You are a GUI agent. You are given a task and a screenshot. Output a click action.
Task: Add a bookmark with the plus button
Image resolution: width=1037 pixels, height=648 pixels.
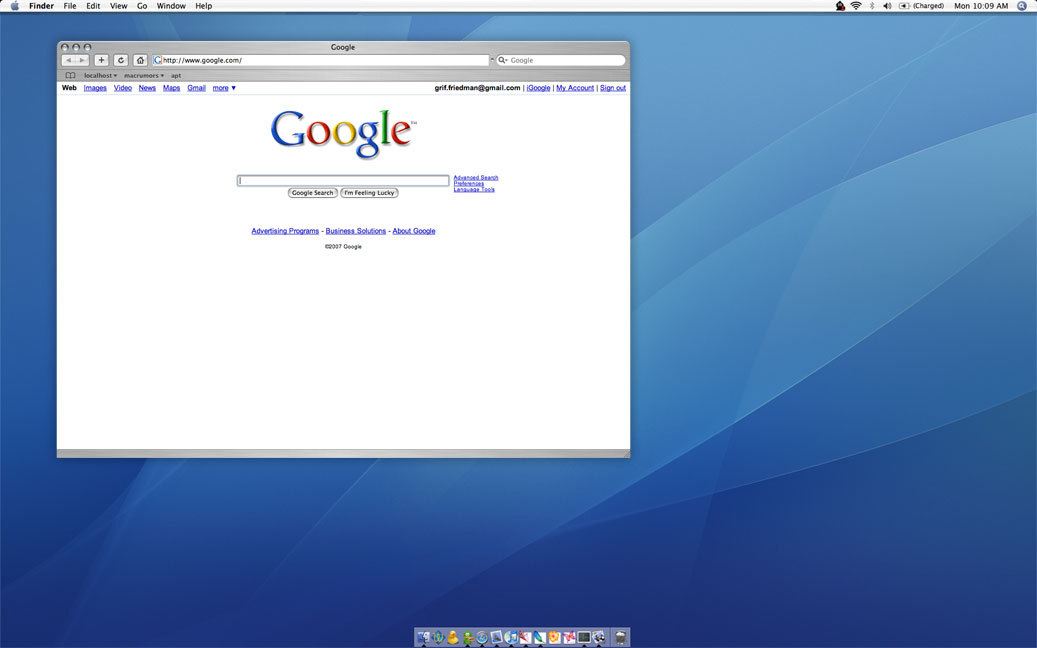point(101,60)
